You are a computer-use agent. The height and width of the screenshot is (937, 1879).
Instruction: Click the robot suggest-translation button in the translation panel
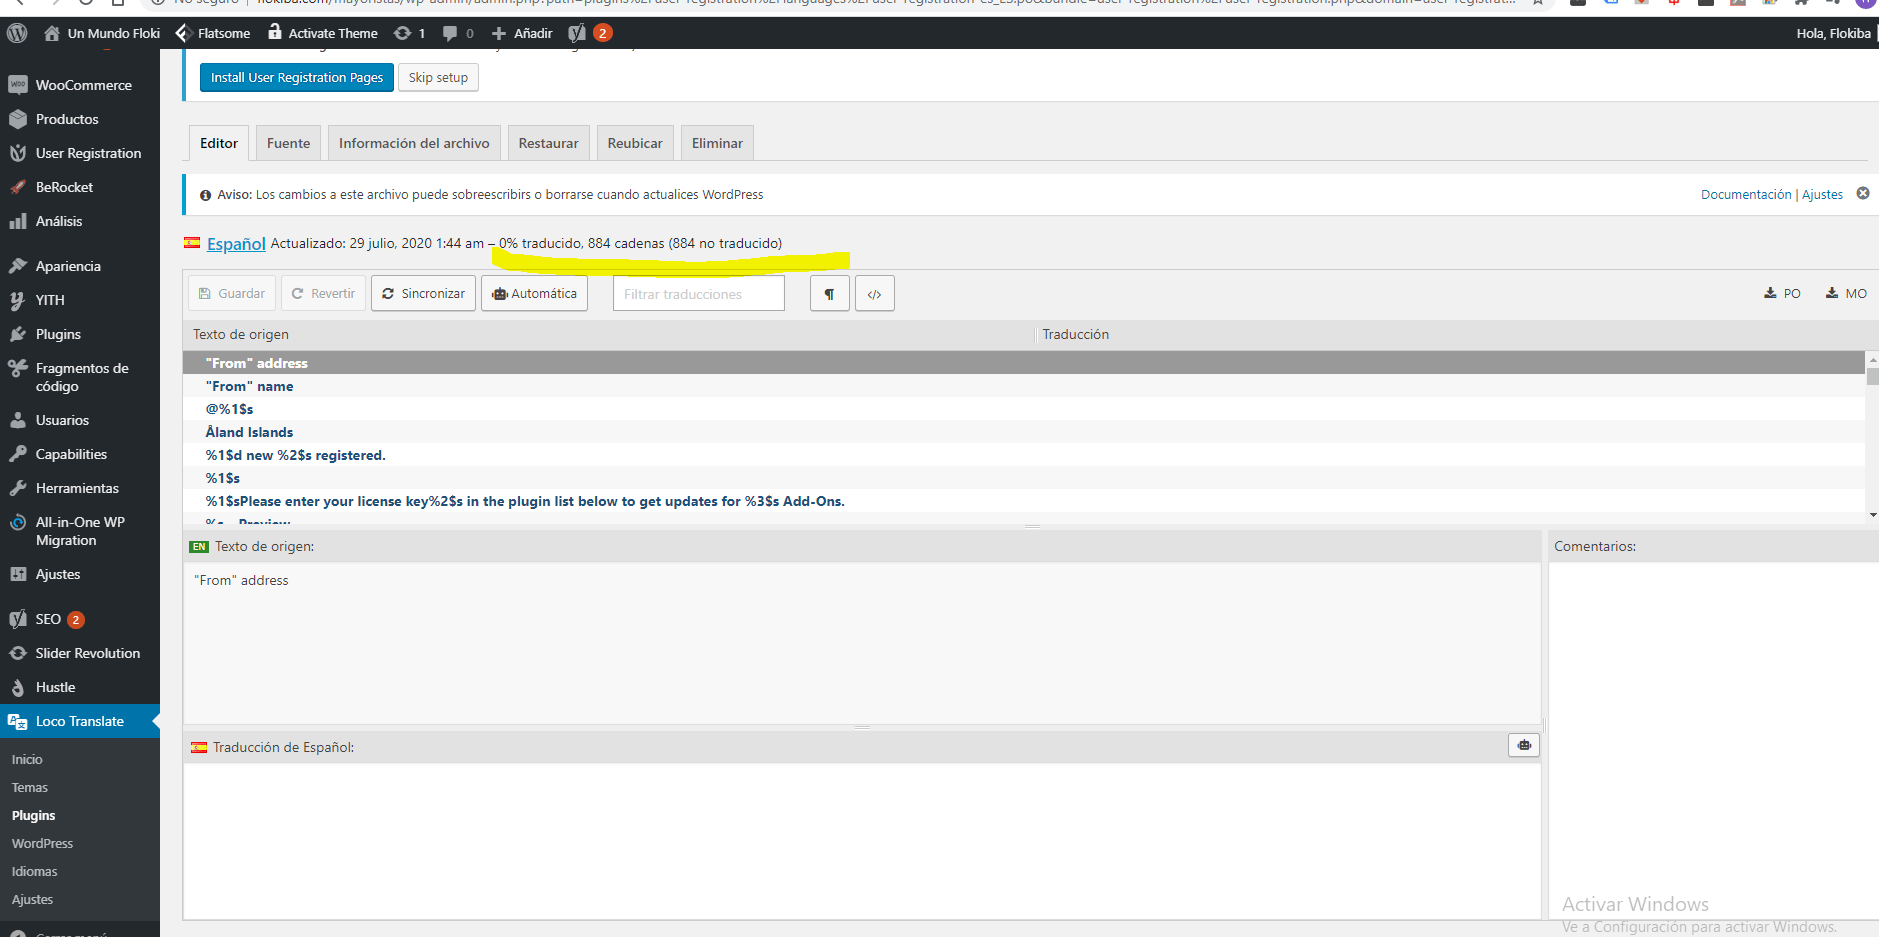coord(1524,745)
